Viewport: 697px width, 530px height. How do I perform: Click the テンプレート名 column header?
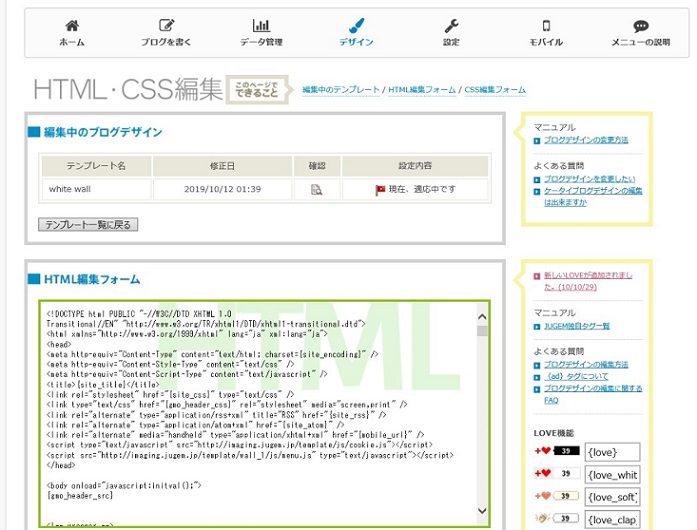[96, 166]
